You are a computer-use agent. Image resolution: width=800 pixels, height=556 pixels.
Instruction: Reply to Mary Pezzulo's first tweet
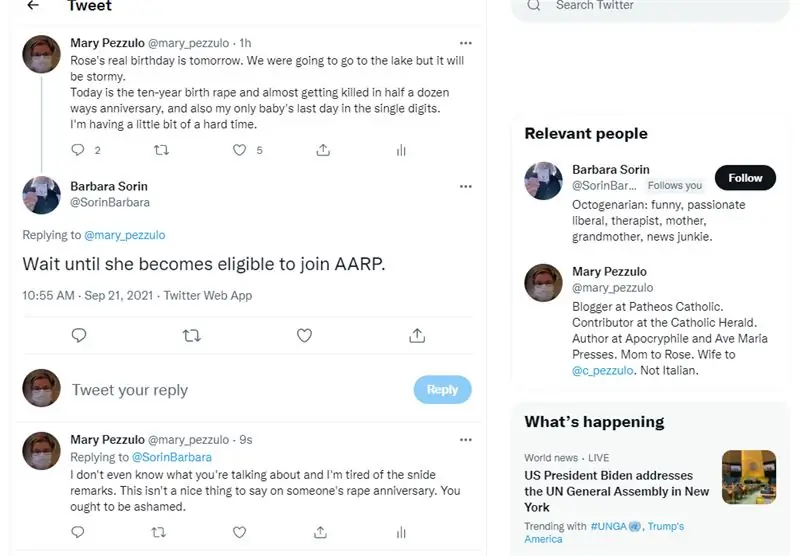tap(79, 150)
